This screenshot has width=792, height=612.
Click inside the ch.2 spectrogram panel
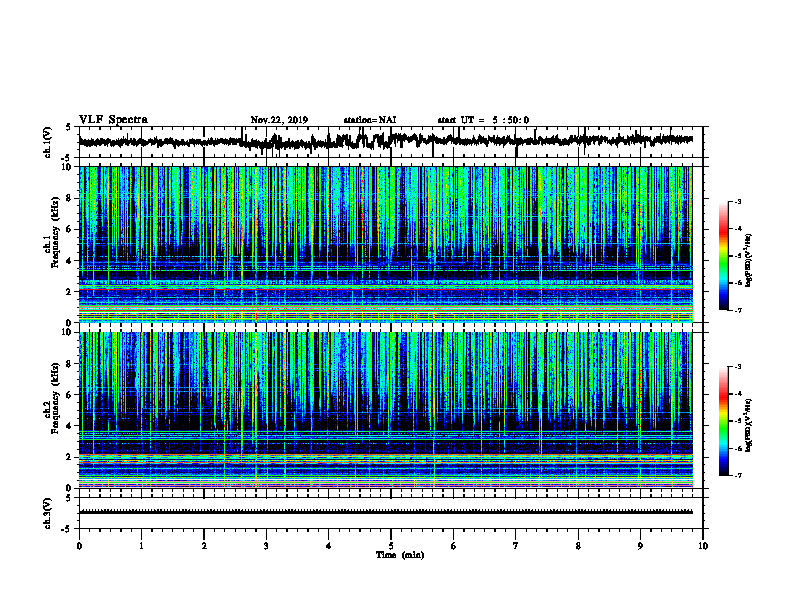pos(385,410)
